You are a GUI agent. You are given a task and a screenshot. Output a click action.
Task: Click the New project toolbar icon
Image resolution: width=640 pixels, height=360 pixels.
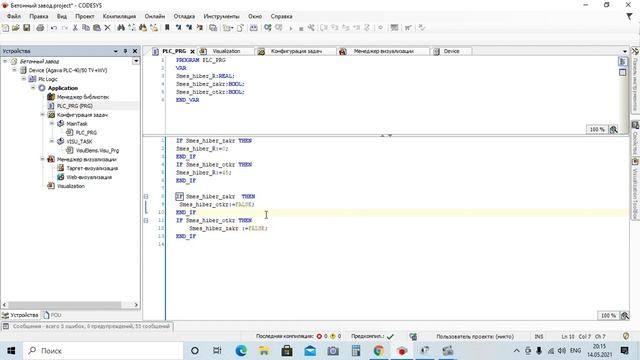(x=5, y=28)
